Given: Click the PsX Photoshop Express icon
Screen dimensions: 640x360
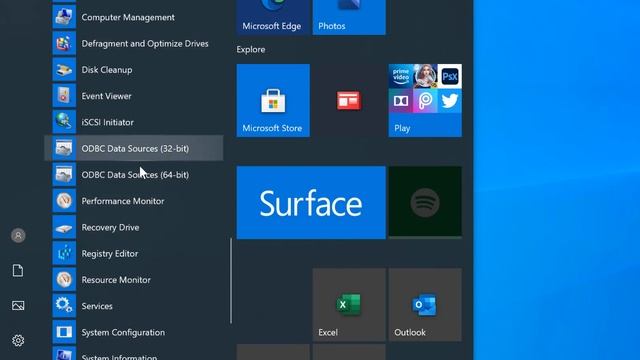Looking at the screenshot, I should point(450,76).
